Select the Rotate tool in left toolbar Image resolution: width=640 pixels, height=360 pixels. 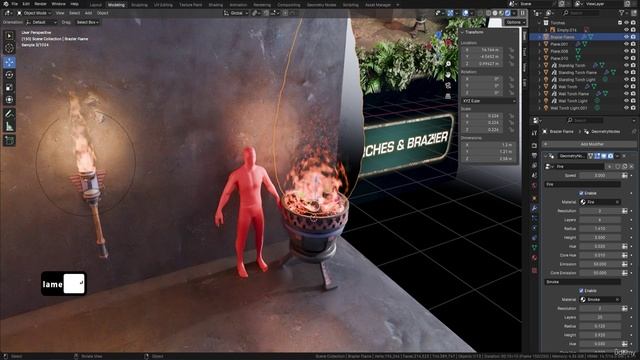click(9, 75)
